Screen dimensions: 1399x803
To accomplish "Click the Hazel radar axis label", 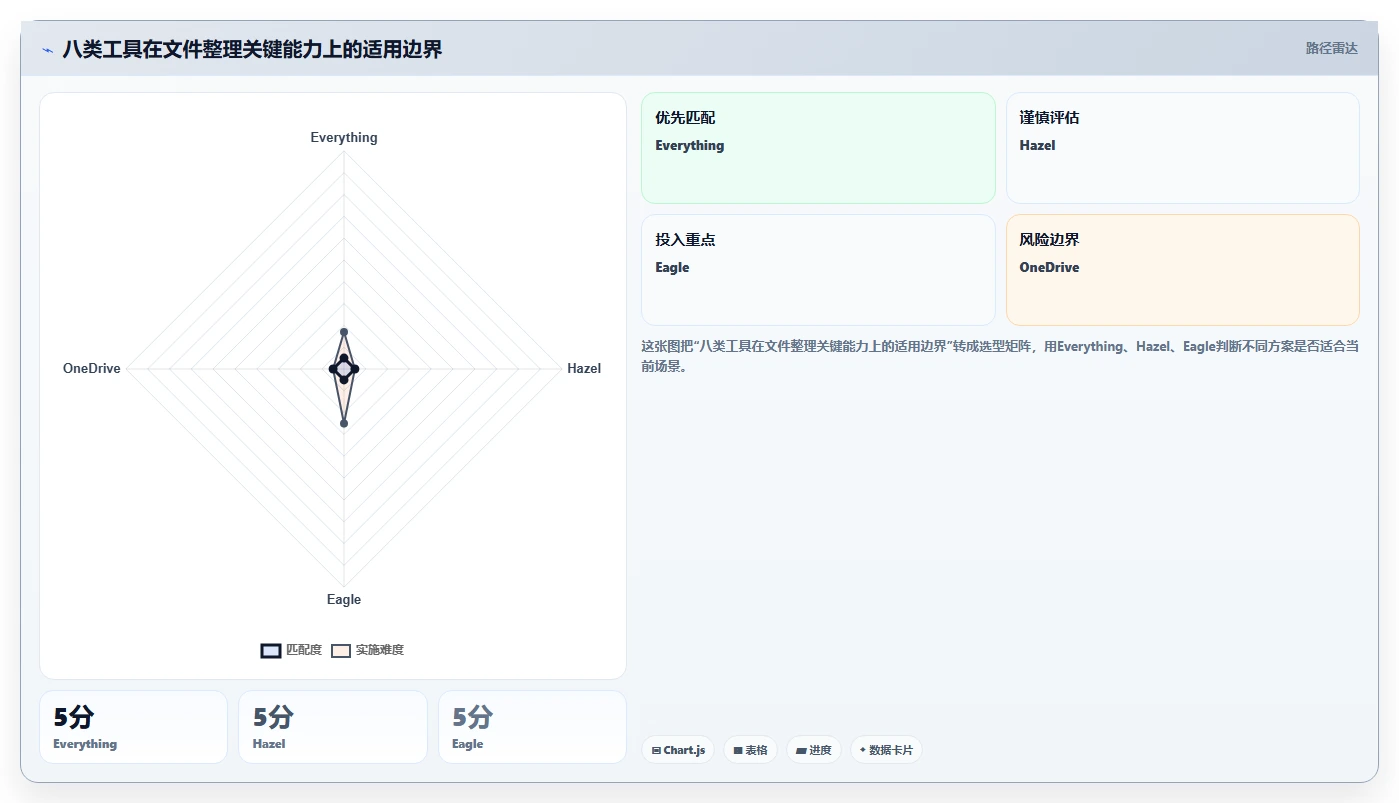I will [x=584, y=368].
